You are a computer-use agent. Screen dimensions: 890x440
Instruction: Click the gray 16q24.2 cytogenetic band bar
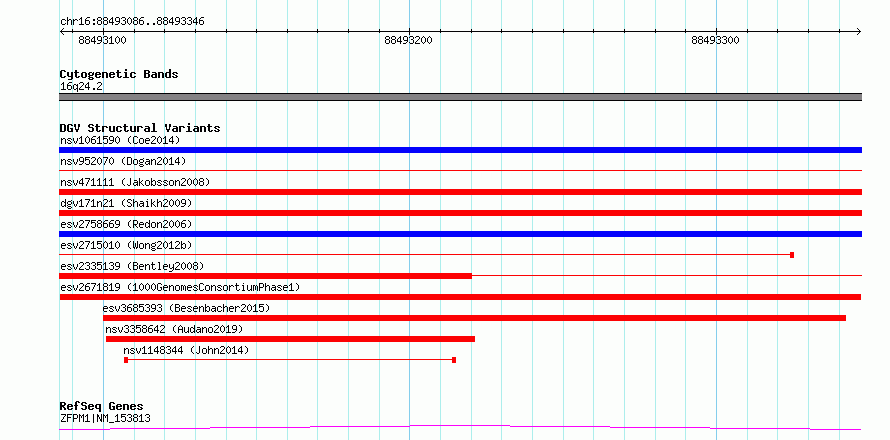click(460, 97)
